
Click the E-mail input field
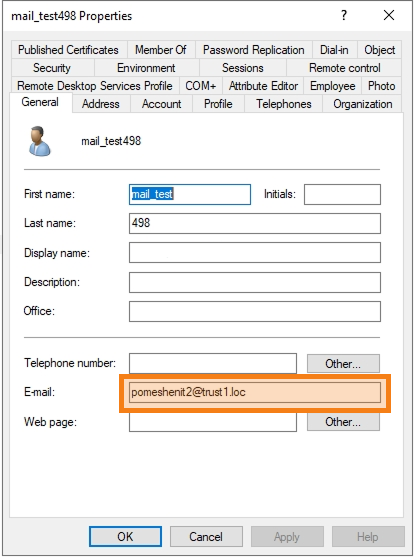click(x=255, y=393)
